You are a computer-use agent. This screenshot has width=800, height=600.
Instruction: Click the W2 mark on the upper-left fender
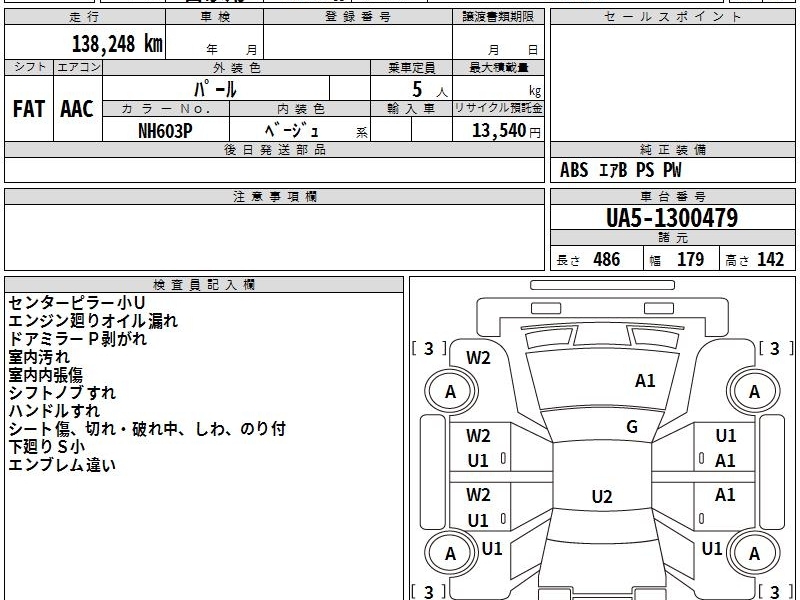(x=478, y=358)
